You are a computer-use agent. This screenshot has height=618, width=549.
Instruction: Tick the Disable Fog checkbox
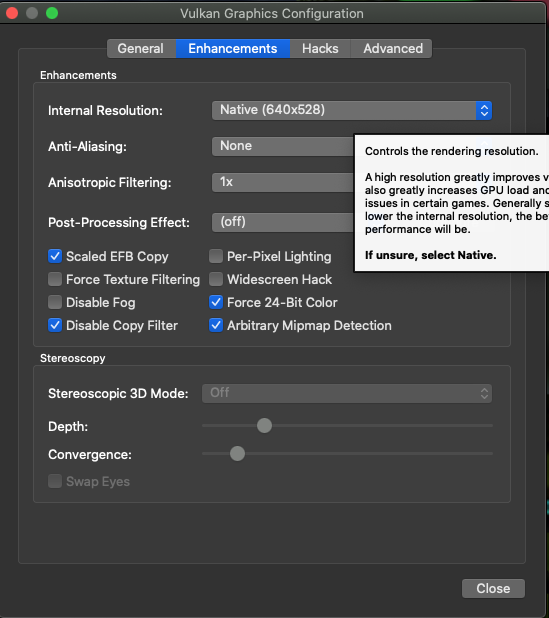click(55, 302)
